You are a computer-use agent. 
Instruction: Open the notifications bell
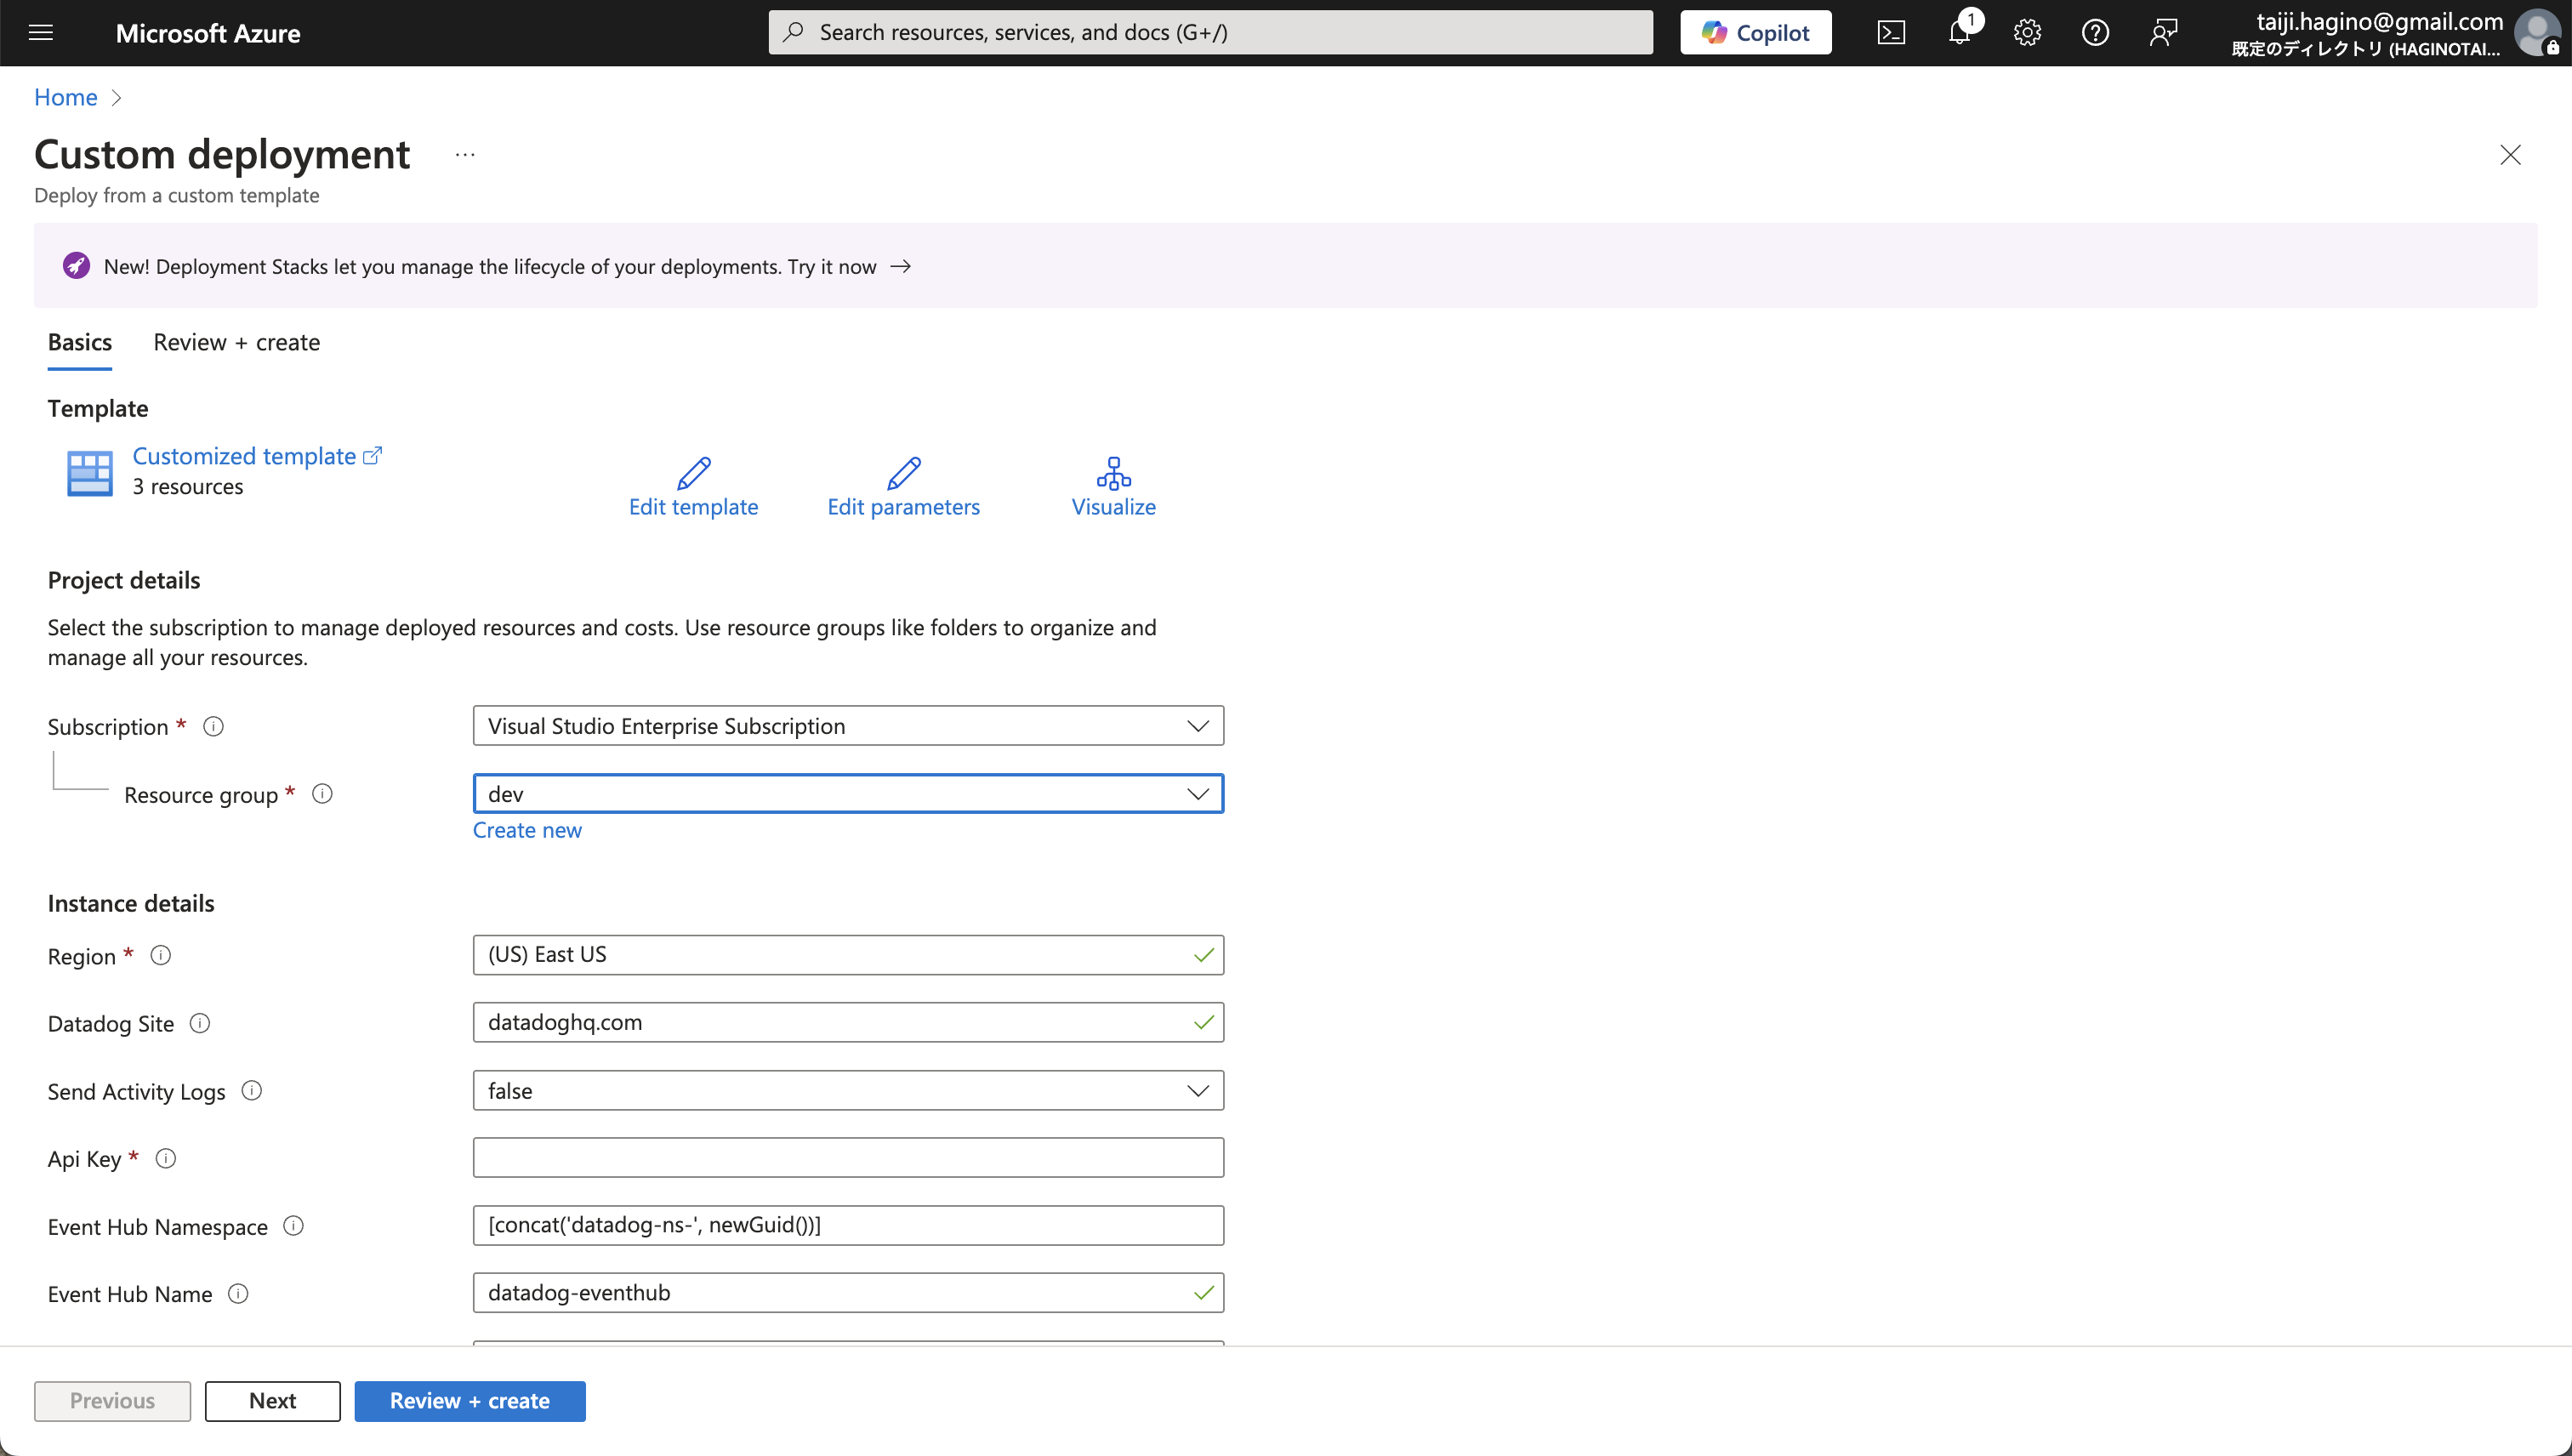(x=1959, y=32)
